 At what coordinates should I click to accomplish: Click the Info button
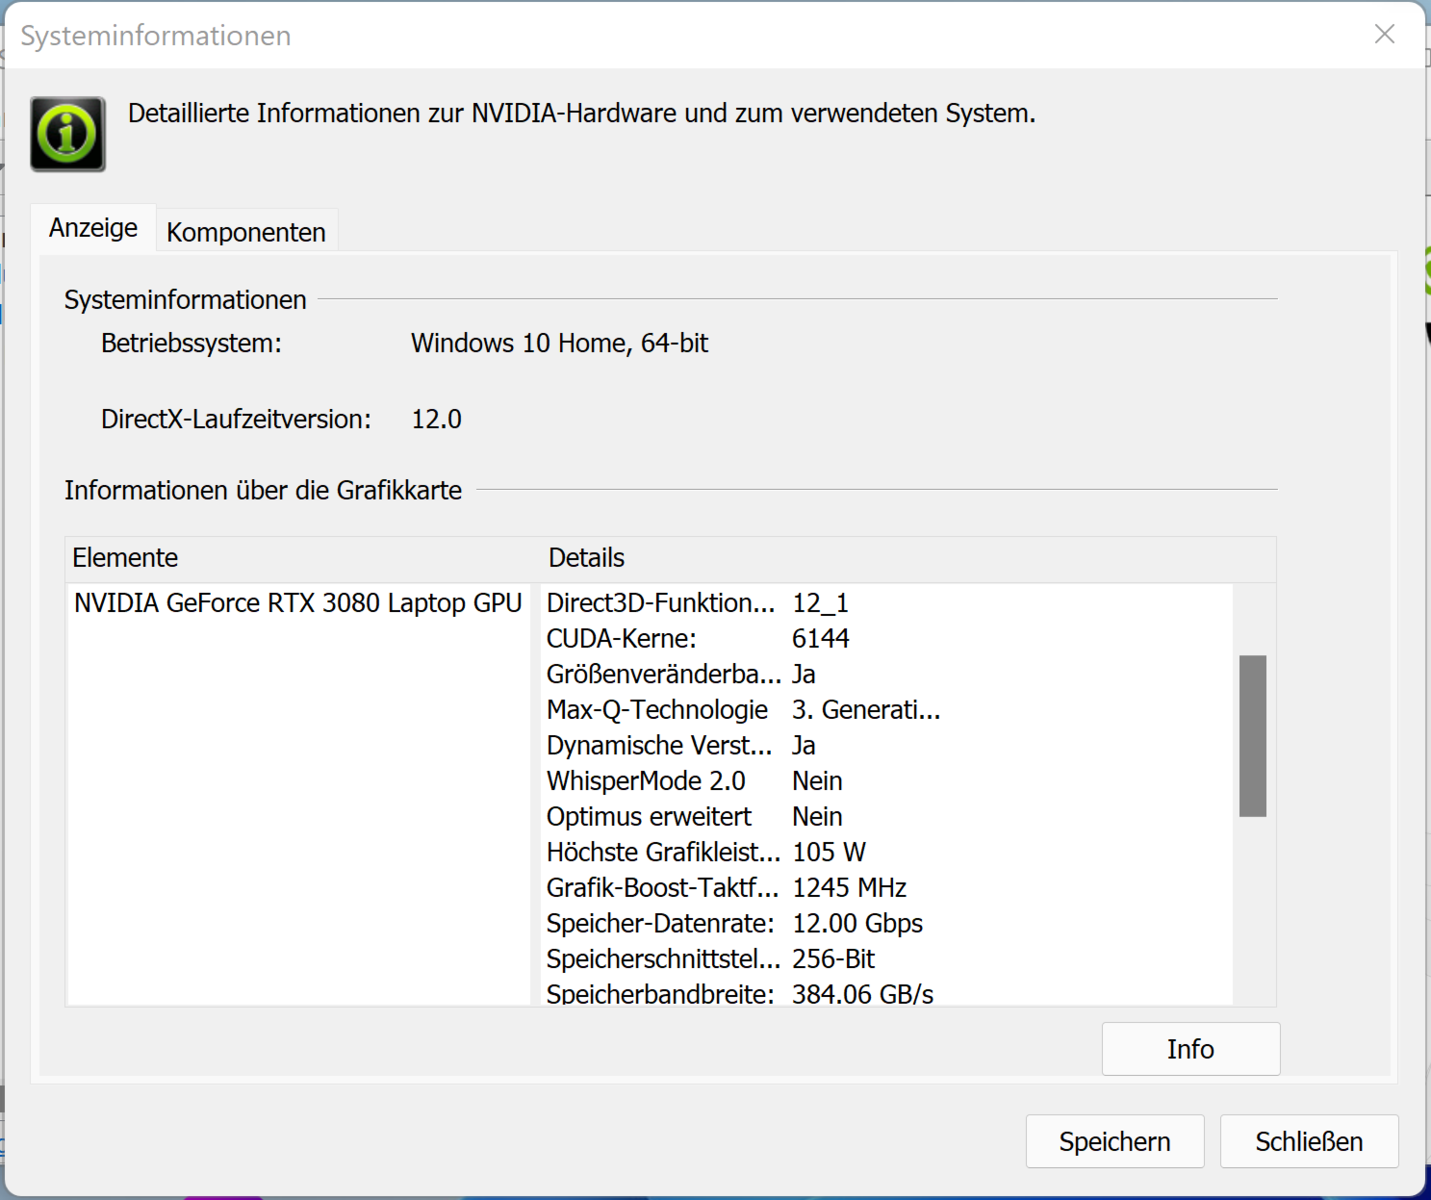pos(1190,1049)
